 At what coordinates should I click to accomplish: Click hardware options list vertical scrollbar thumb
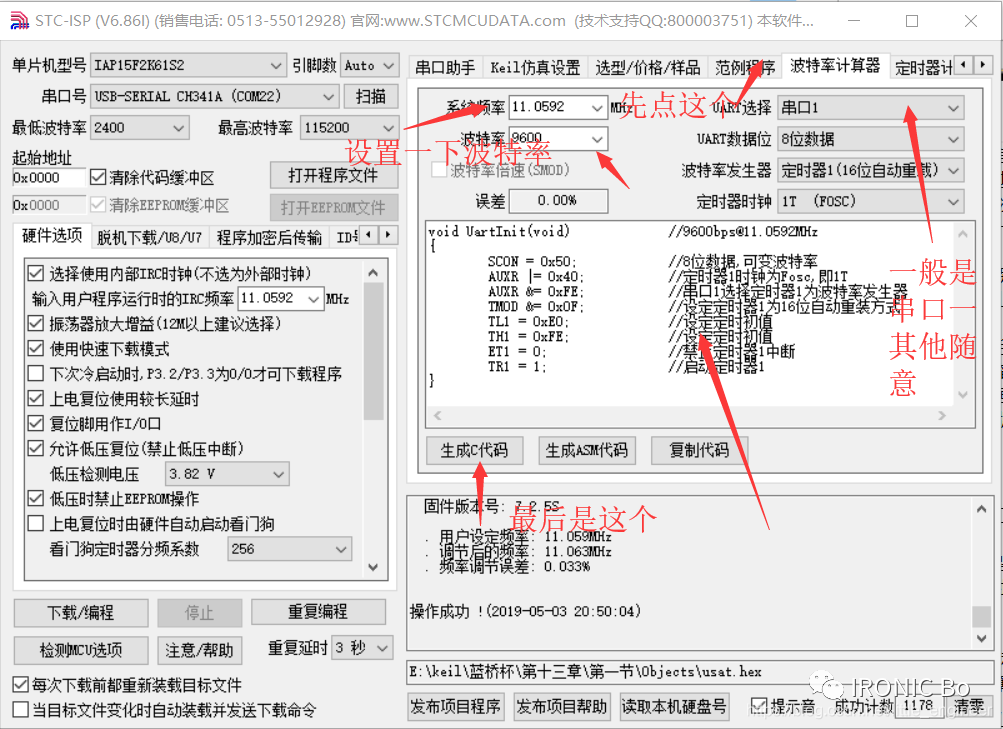click(x=374, y=351)
